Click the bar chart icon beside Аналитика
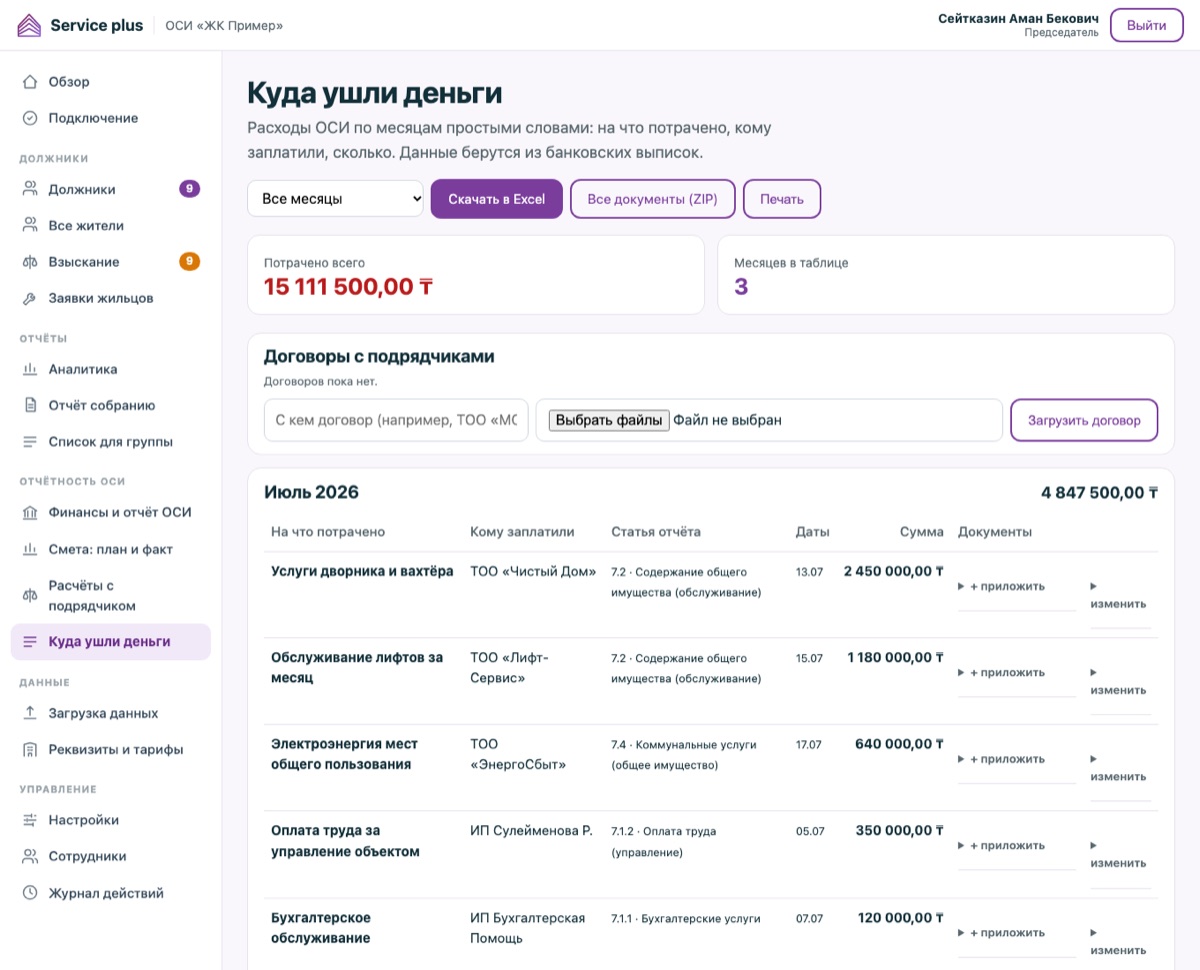 (30, 369)
